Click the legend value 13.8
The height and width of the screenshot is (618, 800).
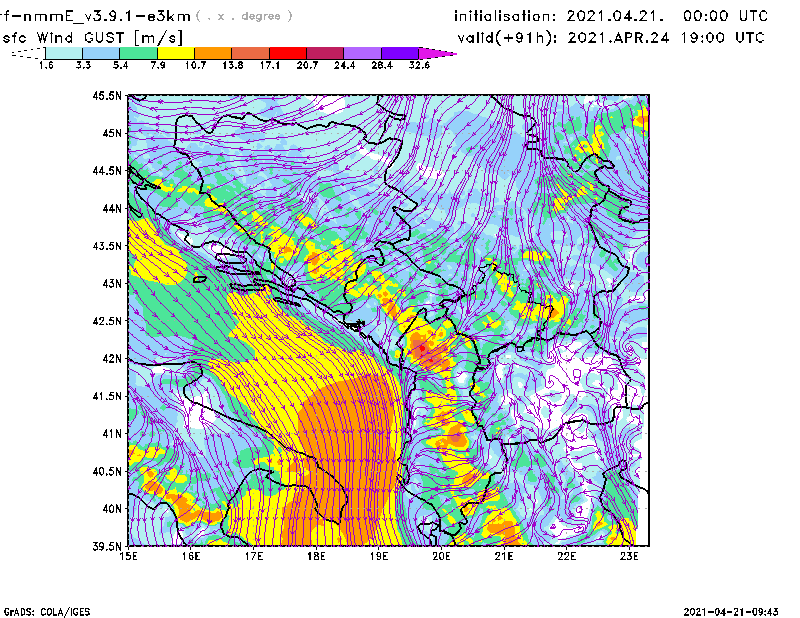233,65
